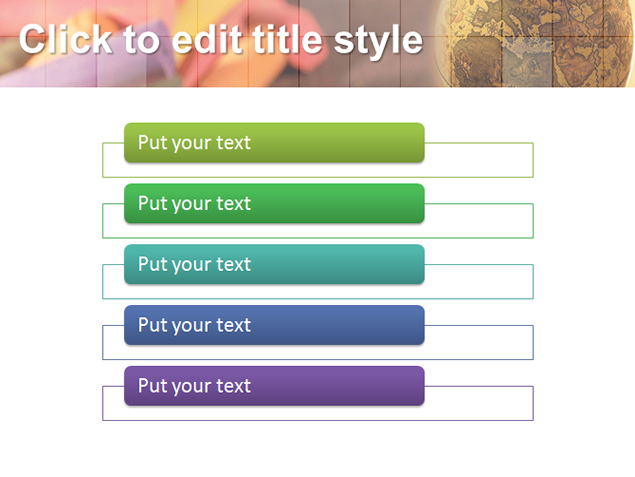This screenshot has height=477, width=635.
Task: Click the slide title text
Action: (221, 40)
